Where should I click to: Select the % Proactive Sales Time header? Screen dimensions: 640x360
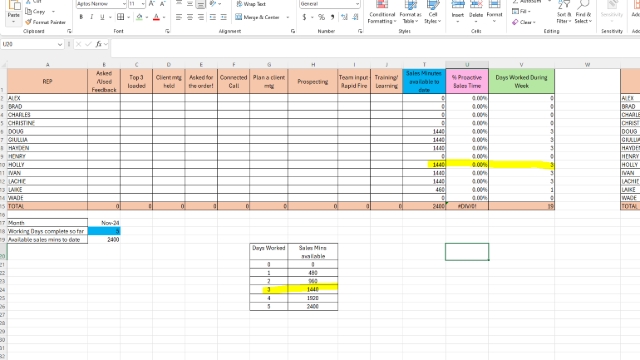(x=467, y=81)
